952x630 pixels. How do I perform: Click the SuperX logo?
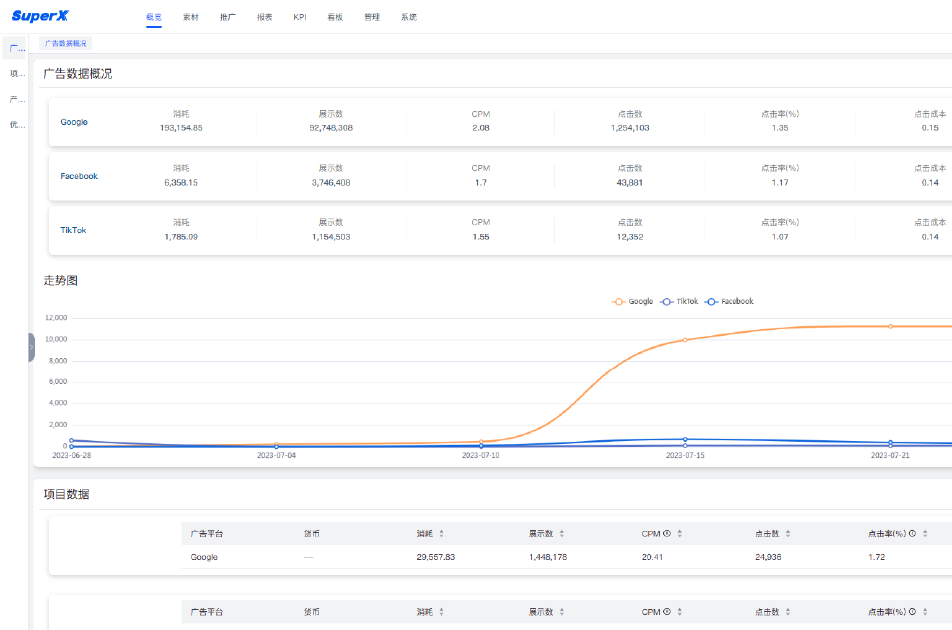pyautogui.click(x=41, y=17)
